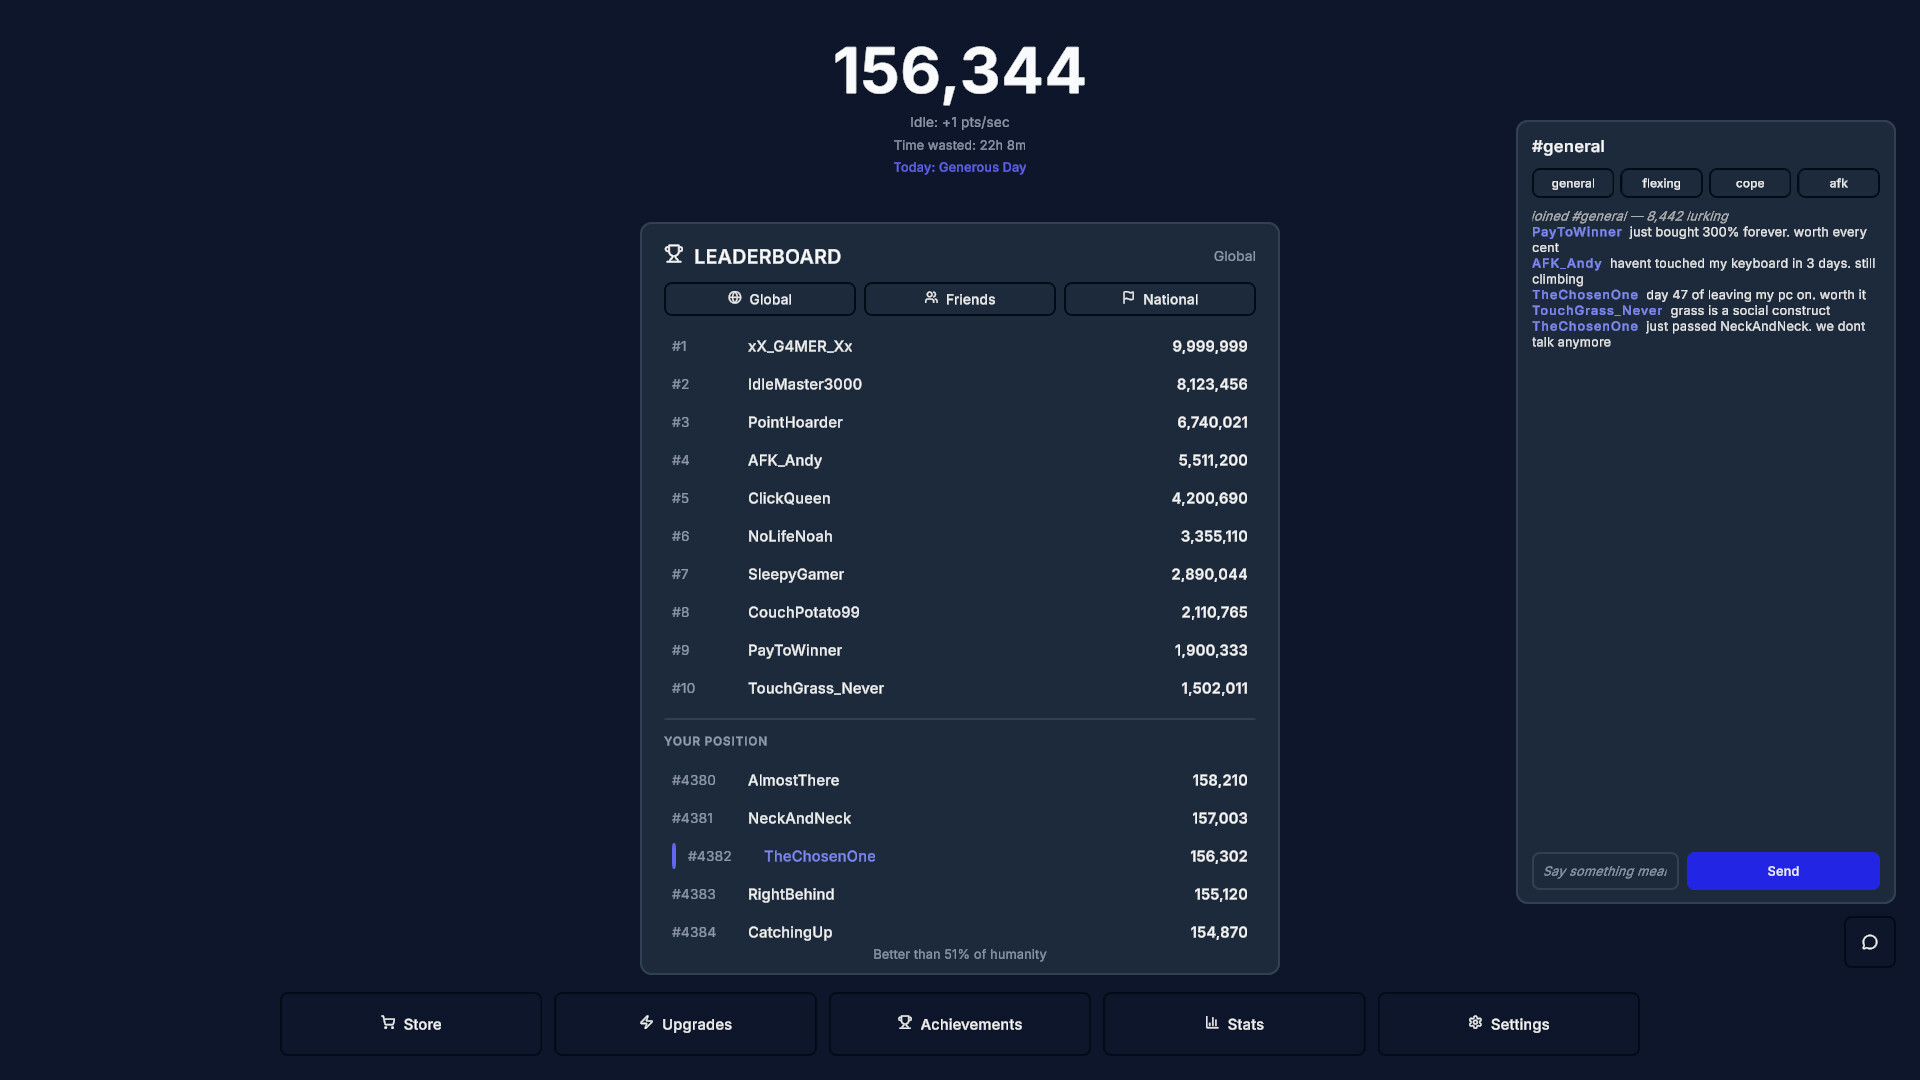Click 'Today: Generous Day' text
This screenshot has width=1920, height=1080.
[960, 167]
